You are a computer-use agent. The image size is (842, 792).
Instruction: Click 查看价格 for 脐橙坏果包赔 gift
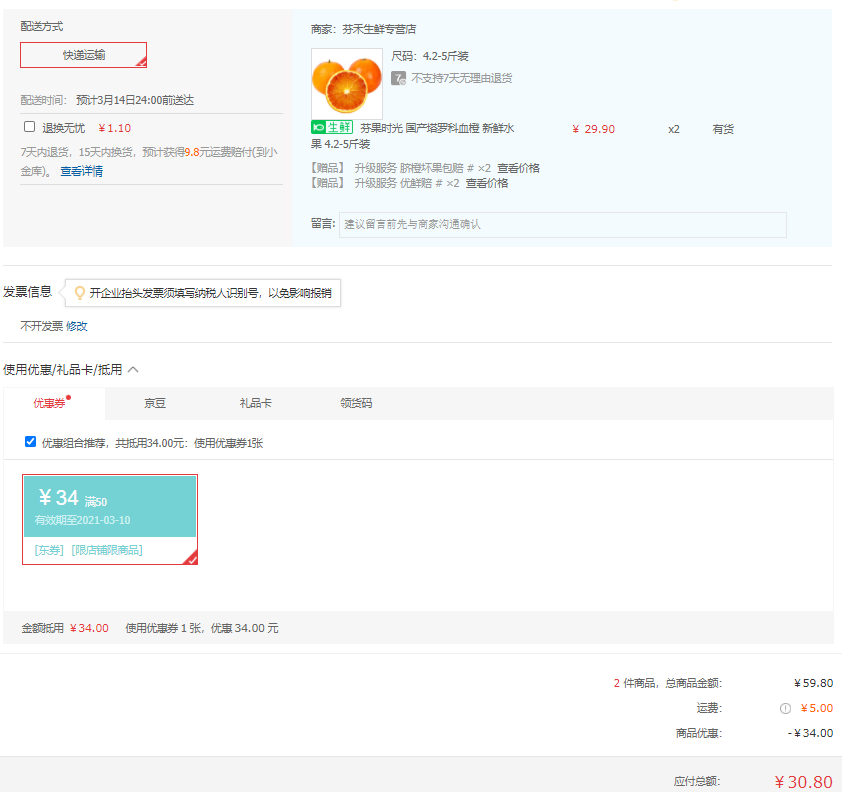coord(518,168)
